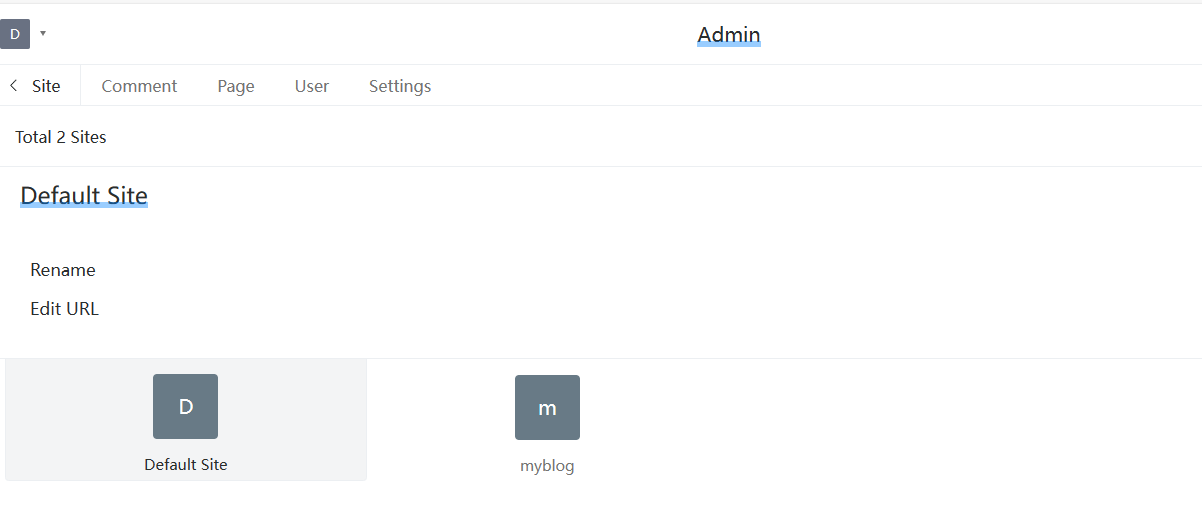
Task: Select the m site tile icon
Action: pyautogui.click(x=547, y=407)
